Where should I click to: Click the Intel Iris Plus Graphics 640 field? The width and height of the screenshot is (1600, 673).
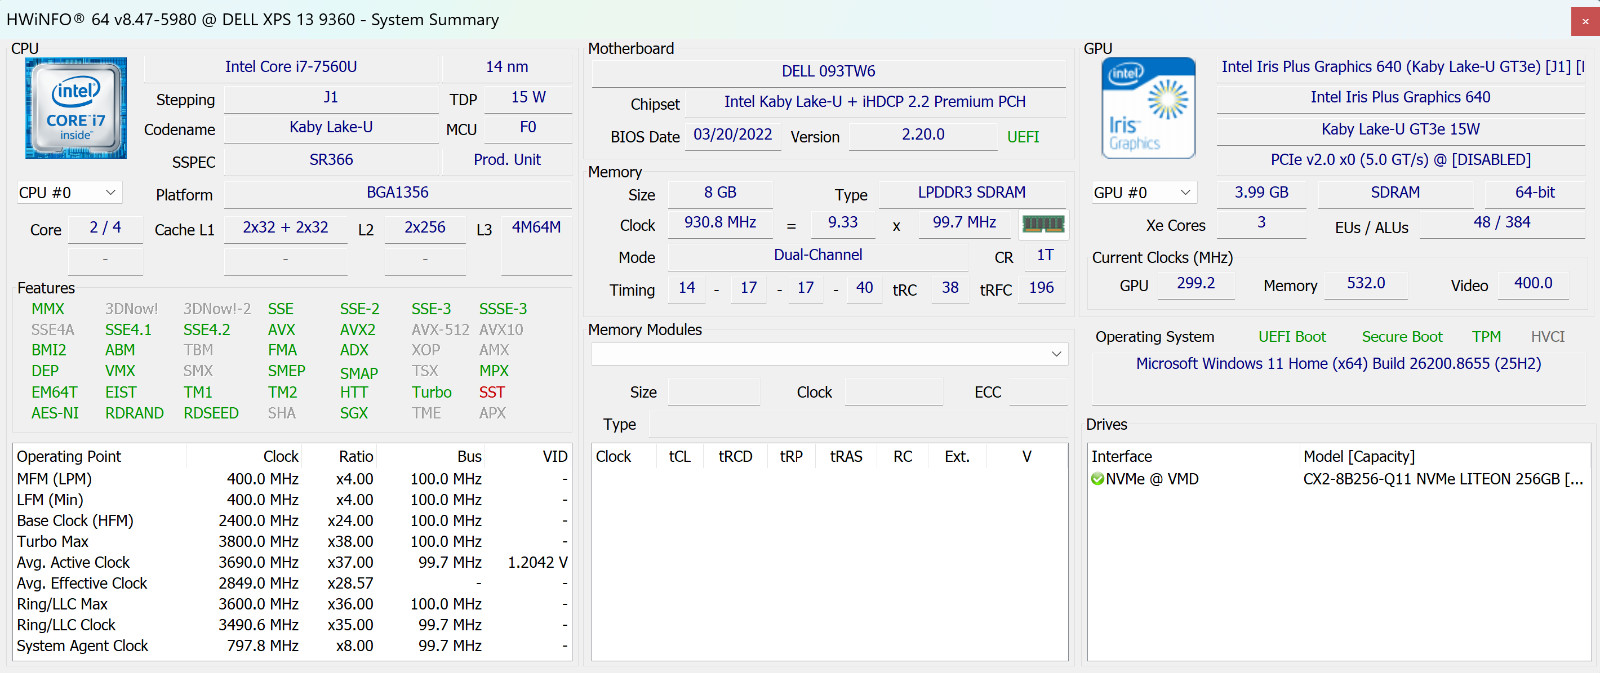point(1400,97)
